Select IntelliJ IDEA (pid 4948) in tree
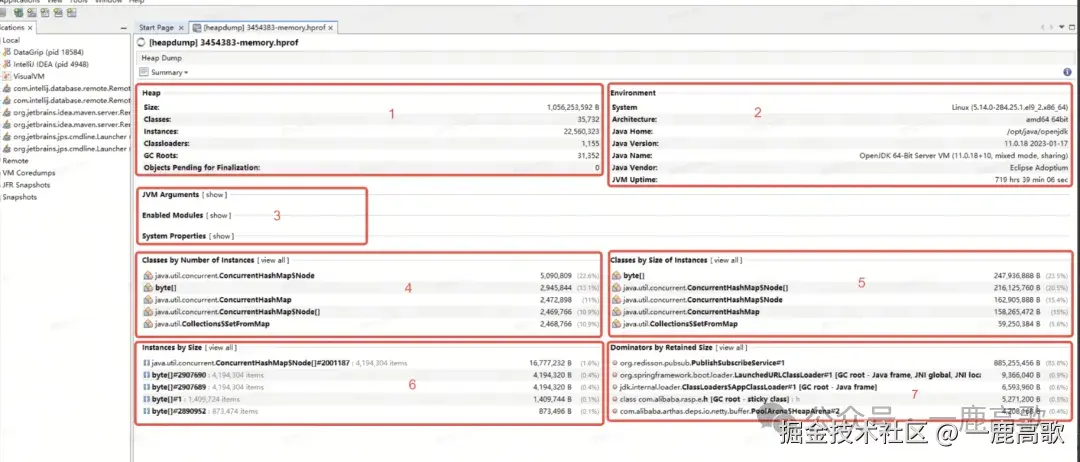Screen dimensions: 1080x462 [x=51, y=64]
